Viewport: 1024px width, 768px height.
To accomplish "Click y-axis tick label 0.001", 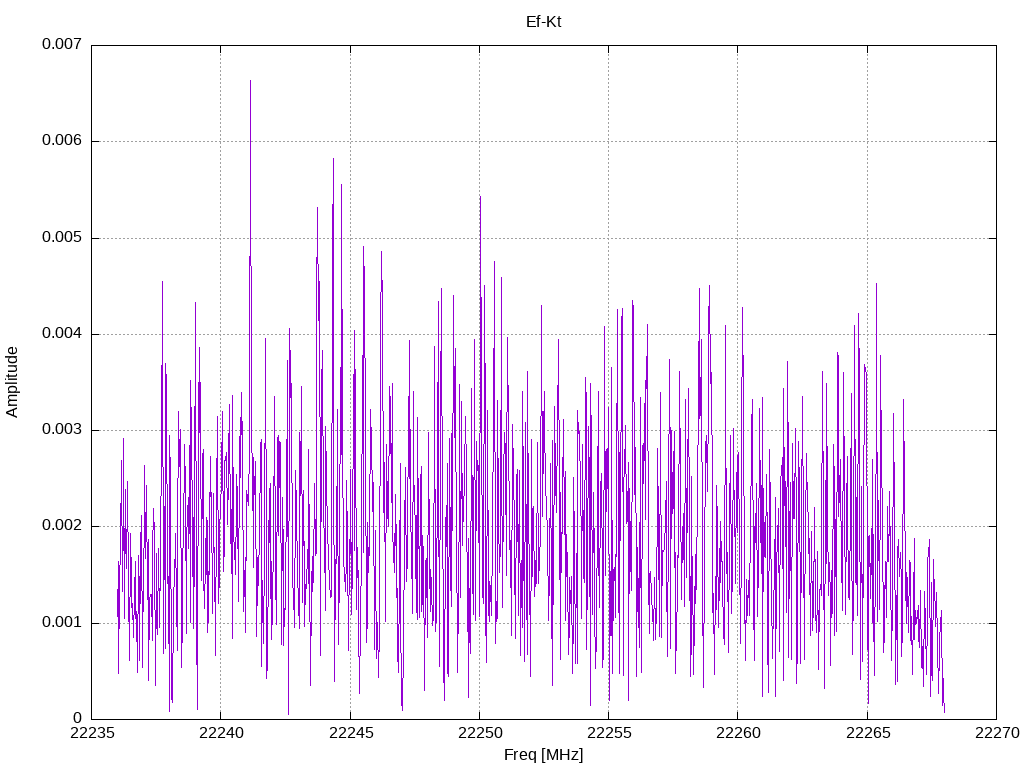I will (x=62, y=622).
